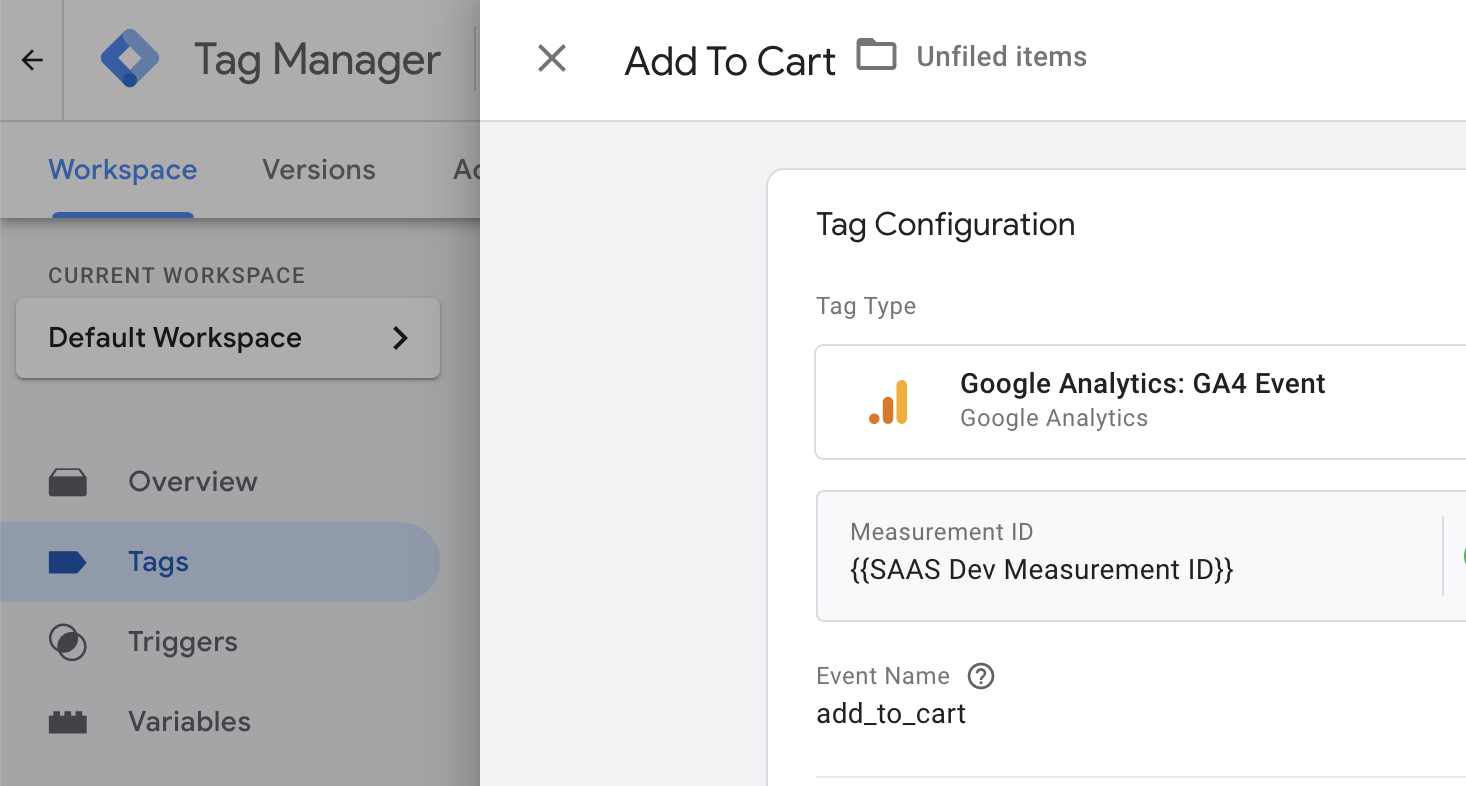This screenshot has height=786, width=1466.
Task: Open the Unfiled items folder label
Action: [x=1001, y=57]
